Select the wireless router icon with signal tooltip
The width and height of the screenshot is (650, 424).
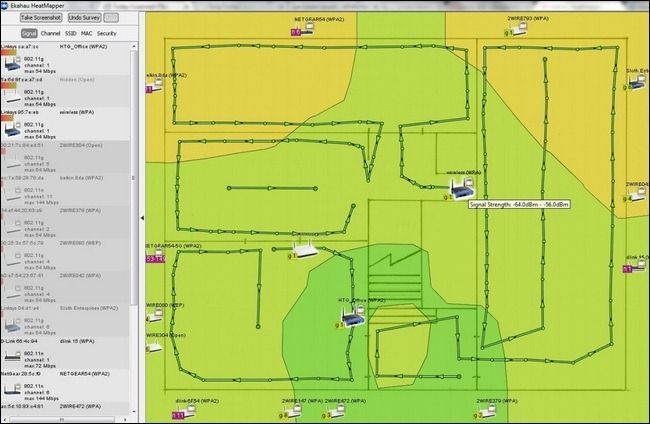[461, 189]
